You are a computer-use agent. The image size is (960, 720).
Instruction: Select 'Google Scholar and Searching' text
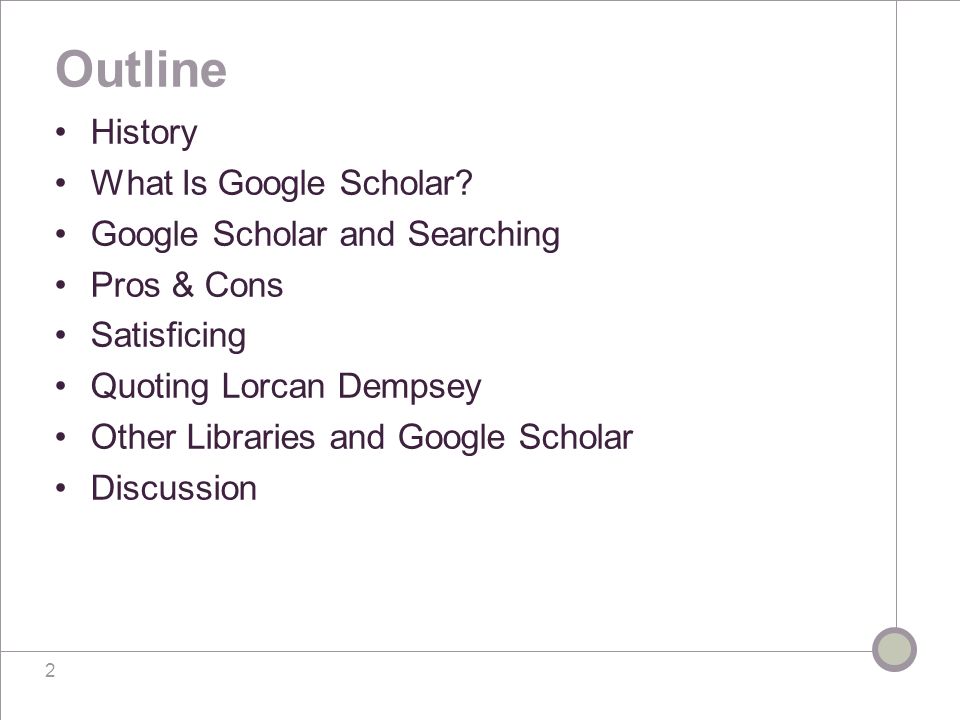325,234
